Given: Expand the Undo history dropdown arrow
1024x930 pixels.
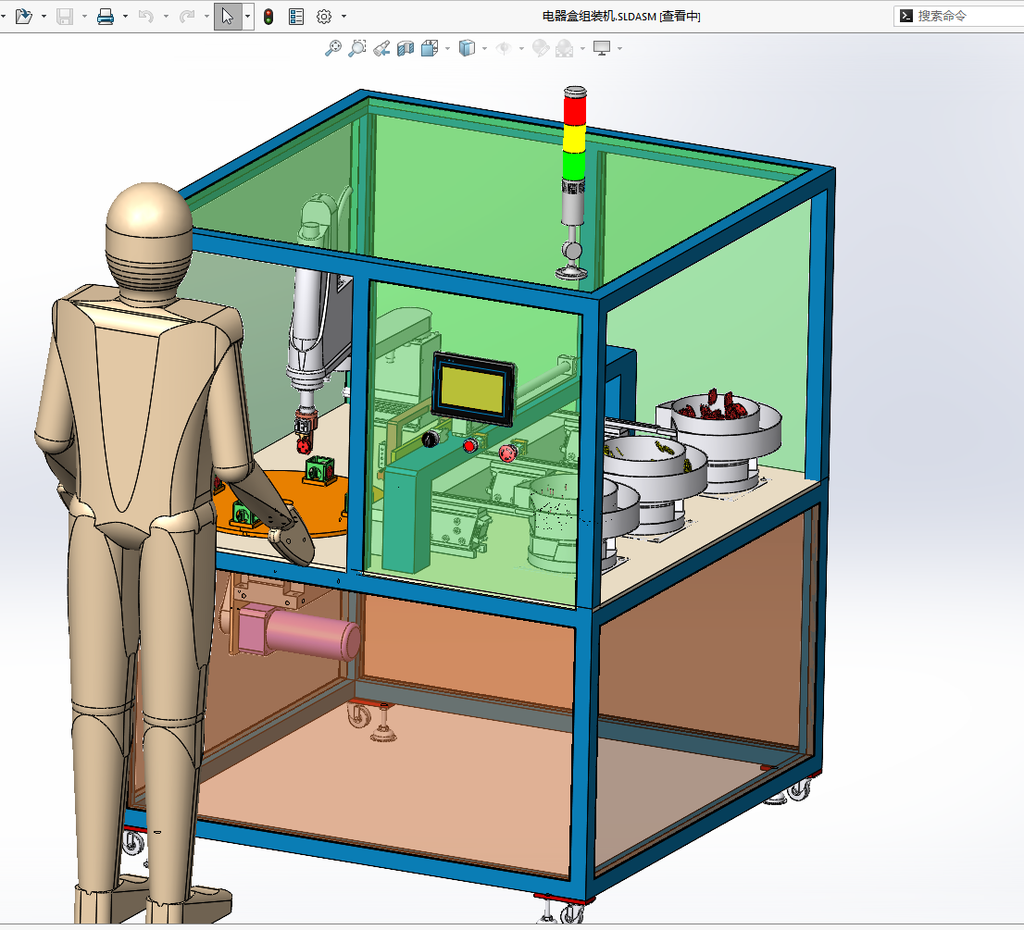Looking at the screenshot, I should (166, 16).
